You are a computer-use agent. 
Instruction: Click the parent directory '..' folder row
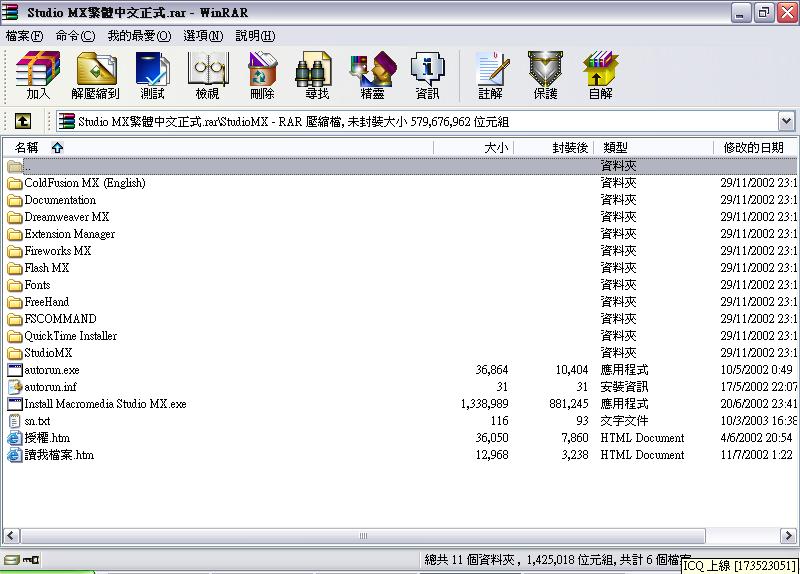(x=399, y=166)
